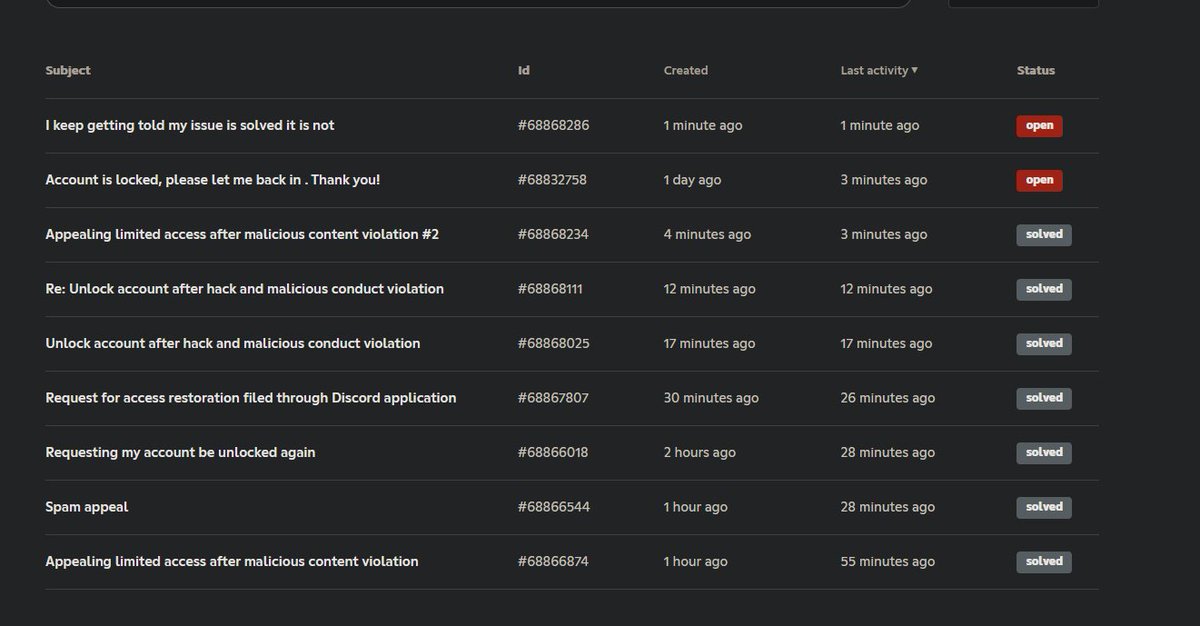Open 'Request for access restoration filed through Discord application'

251,398
